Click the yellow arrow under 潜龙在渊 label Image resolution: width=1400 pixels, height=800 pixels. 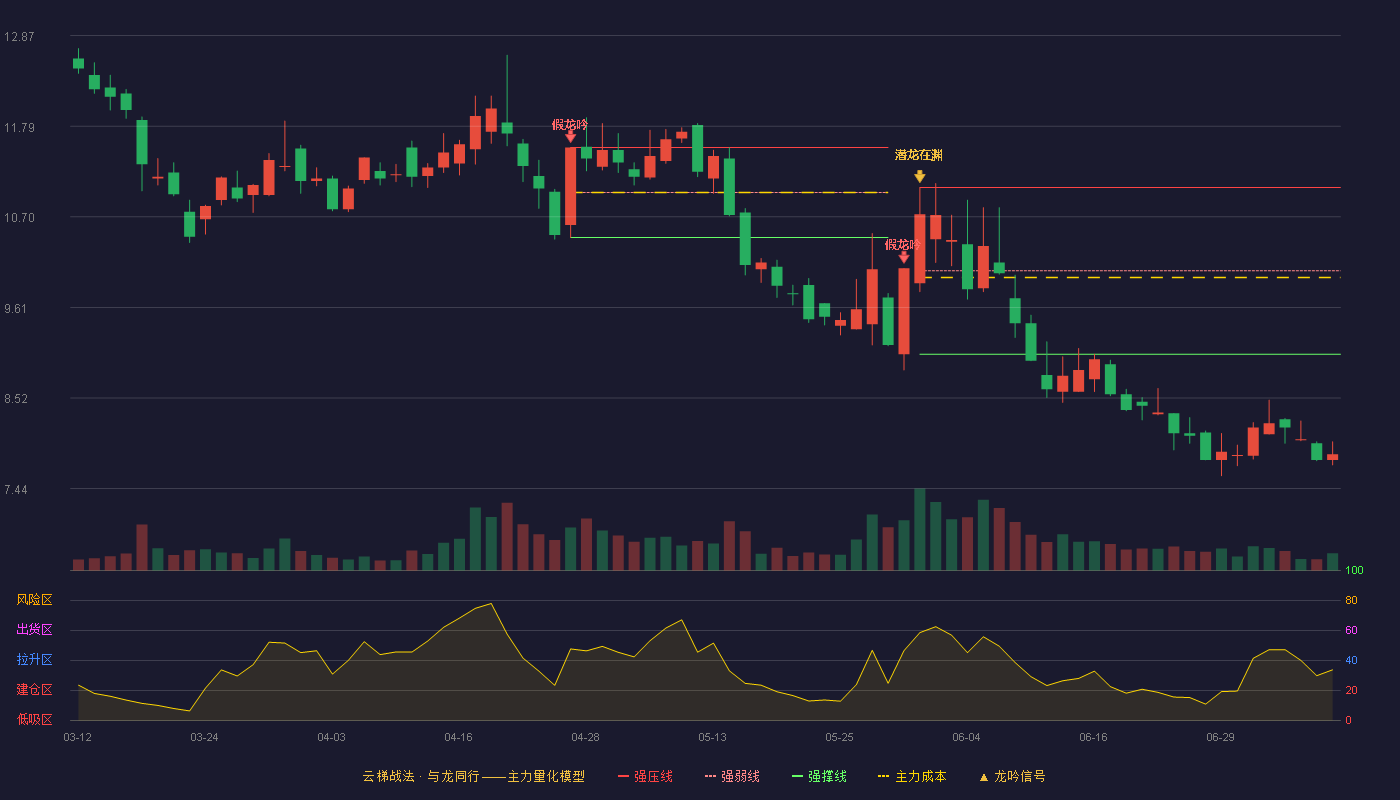click(x=920, y=176)
